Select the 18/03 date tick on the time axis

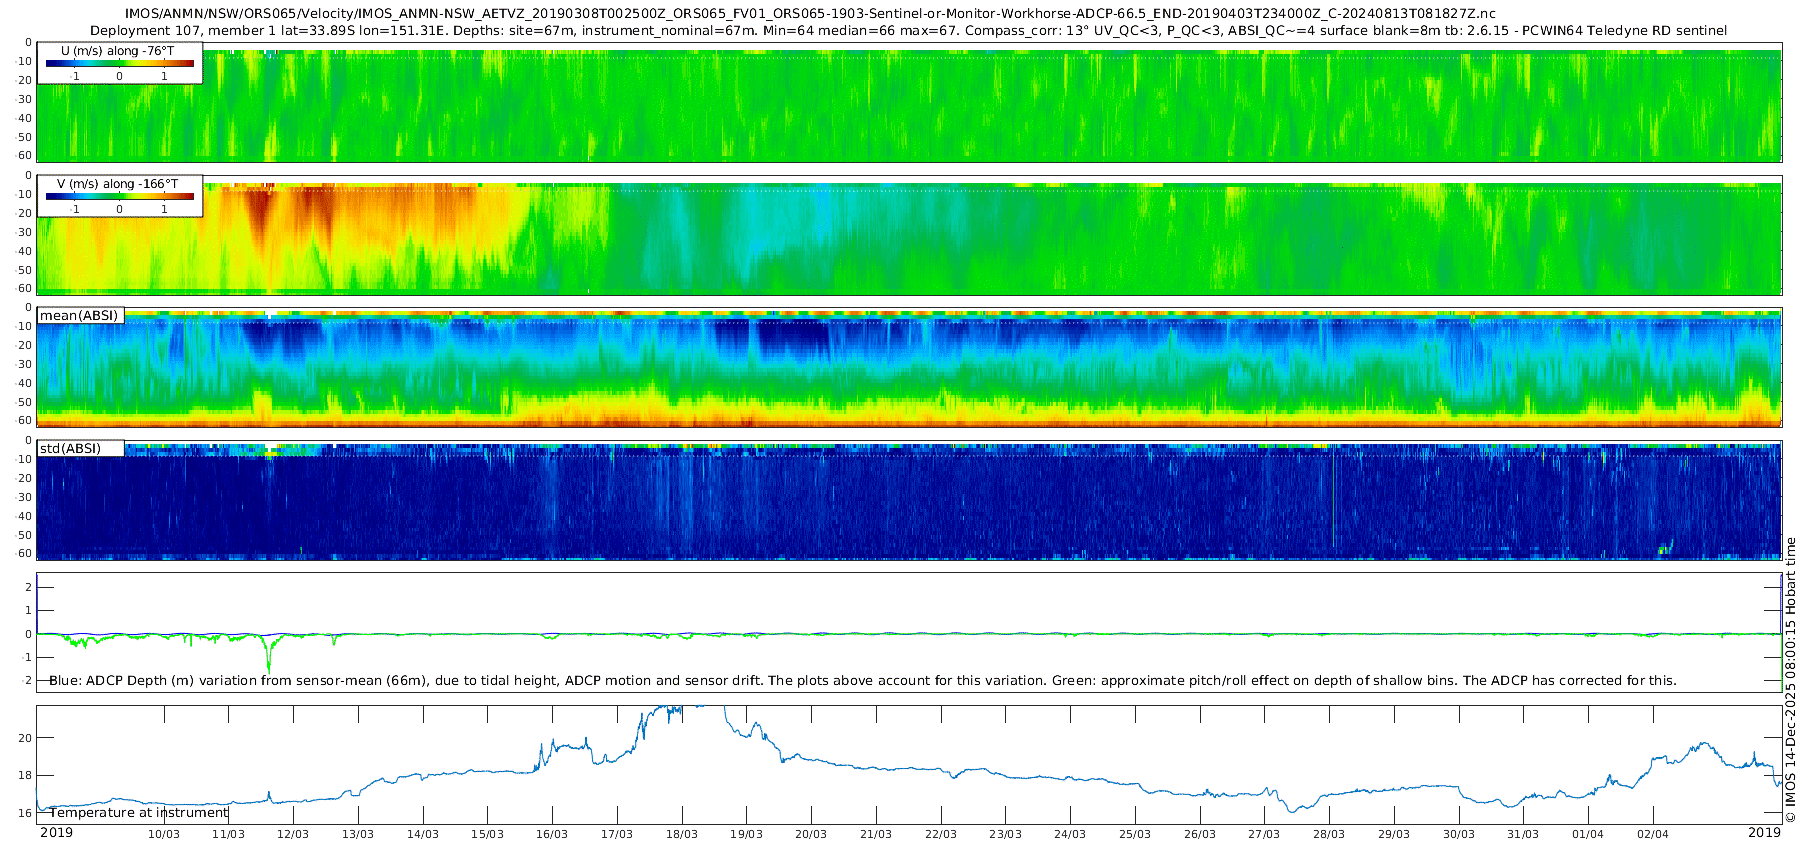tap(682, 834)
